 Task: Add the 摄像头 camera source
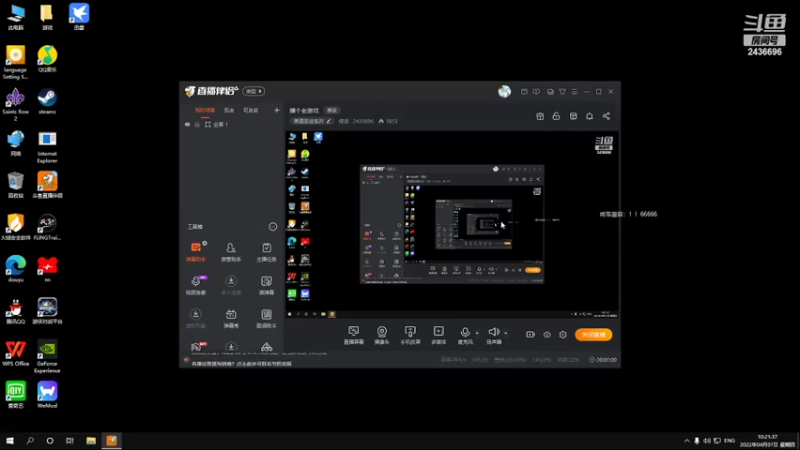382,335
